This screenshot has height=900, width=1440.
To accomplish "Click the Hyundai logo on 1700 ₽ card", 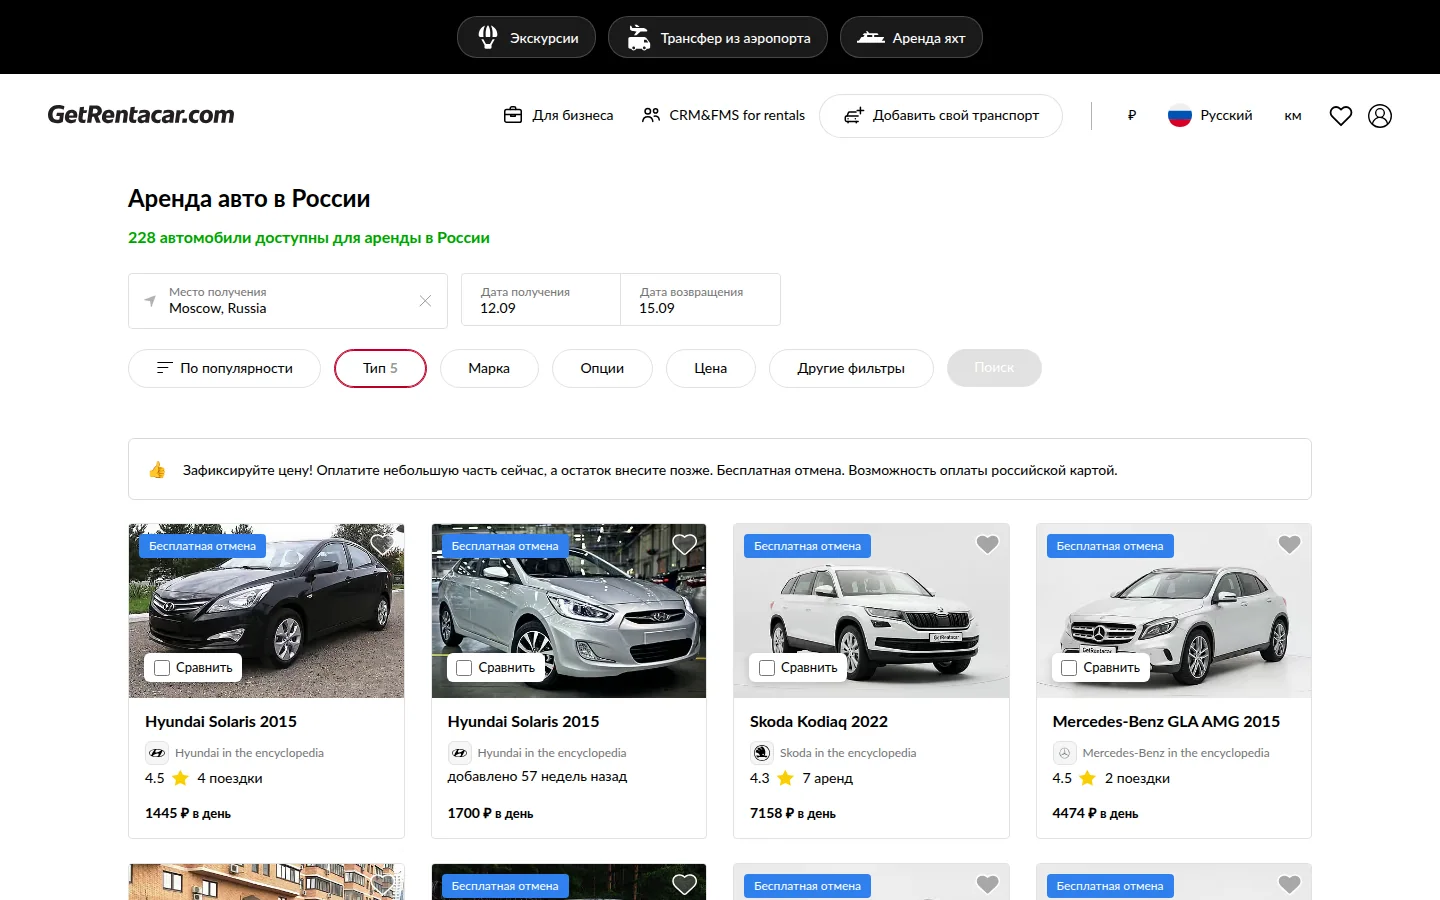I will pos(459,753).
